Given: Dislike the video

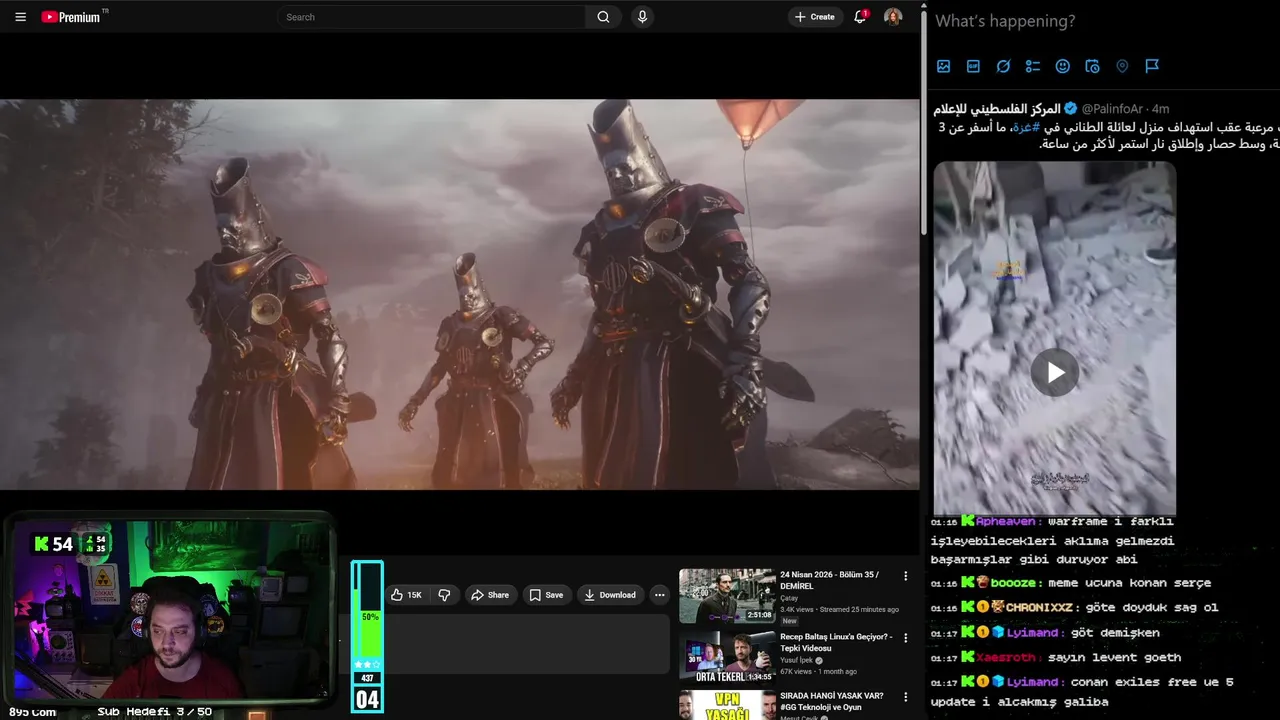Looking at the screenshot, I should coord(444,595).
